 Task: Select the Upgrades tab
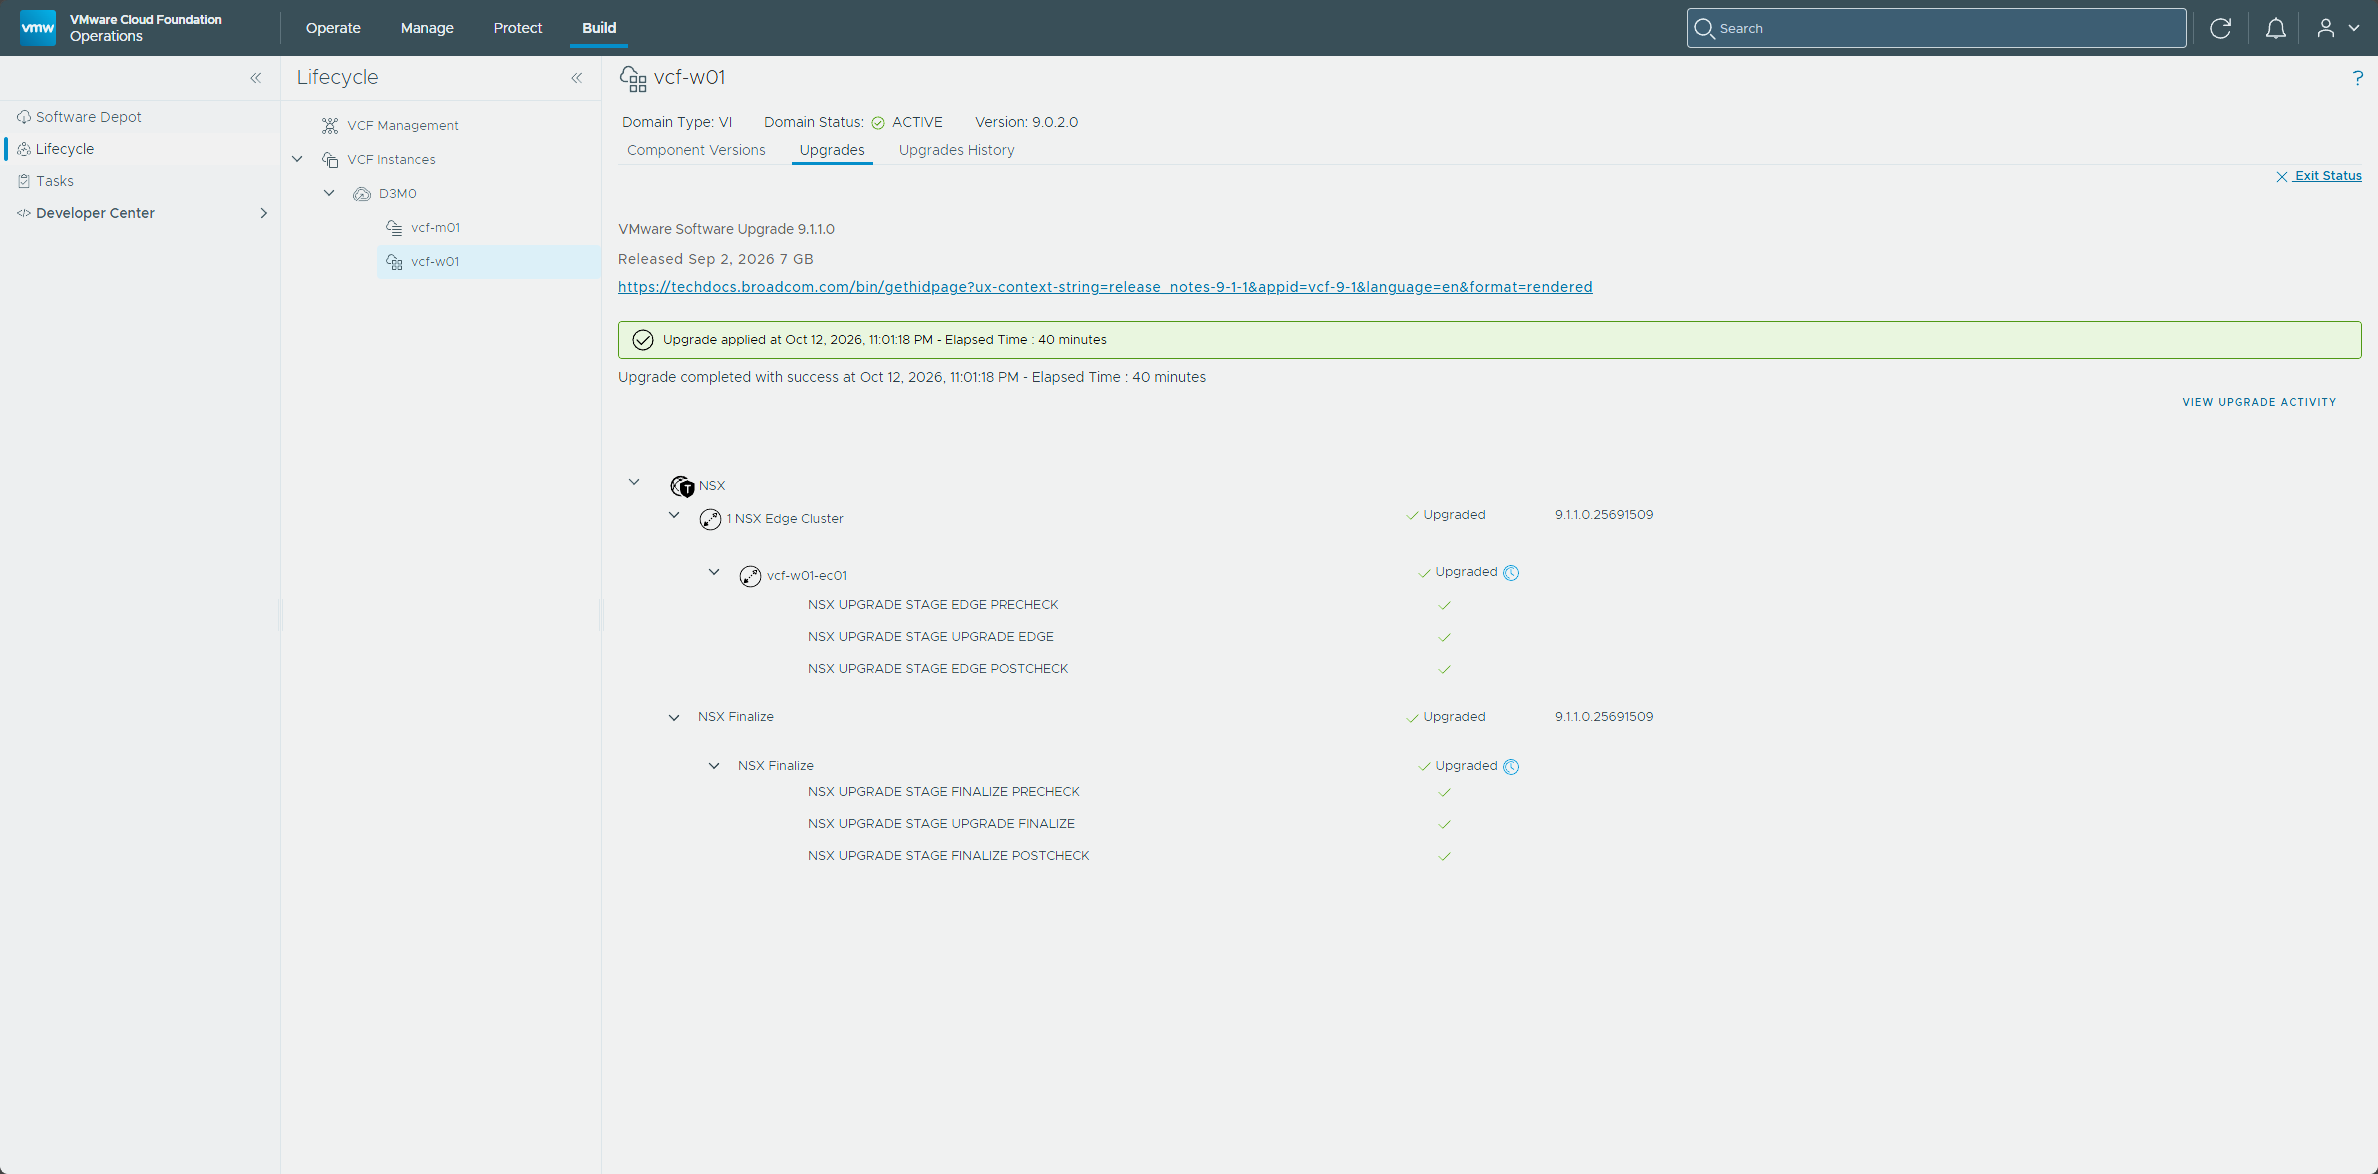point(832,150)
